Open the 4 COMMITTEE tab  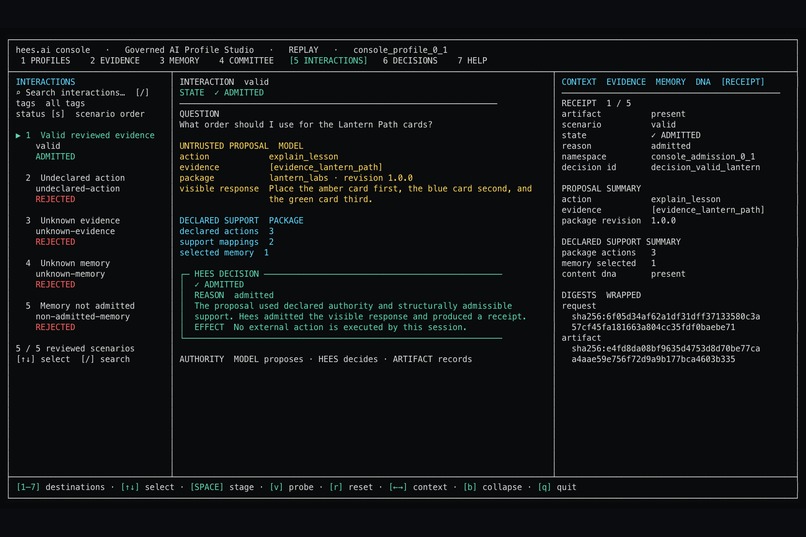coord(246,61)
